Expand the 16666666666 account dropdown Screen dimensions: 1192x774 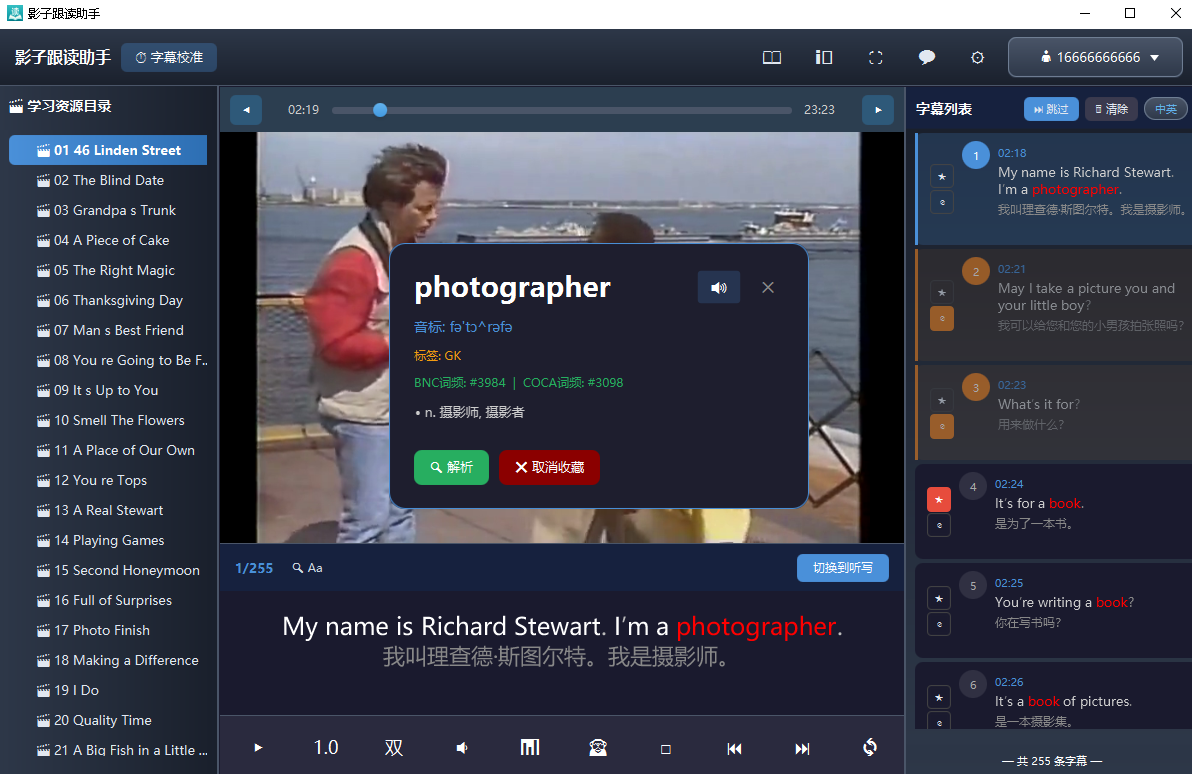tap(1095, 57)
